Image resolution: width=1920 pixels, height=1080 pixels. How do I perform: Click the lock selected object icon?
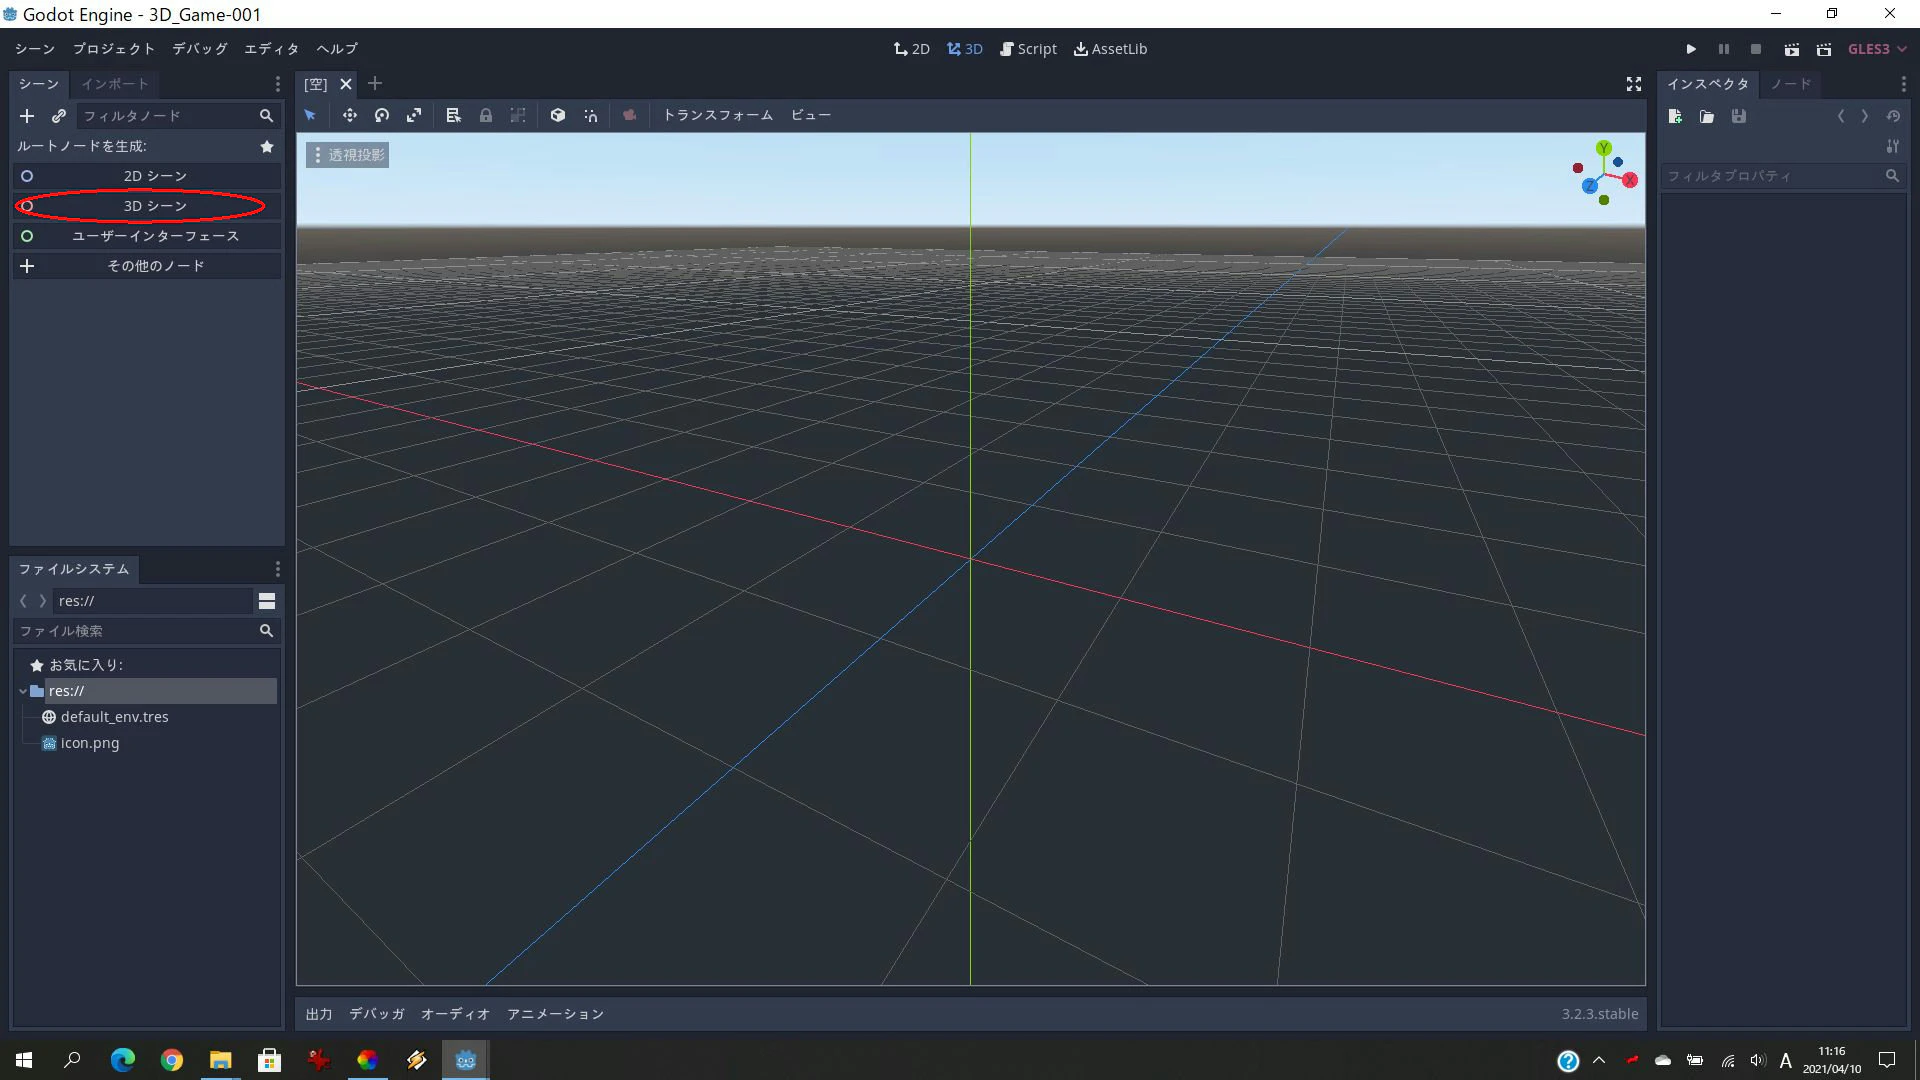click(485, 116)
